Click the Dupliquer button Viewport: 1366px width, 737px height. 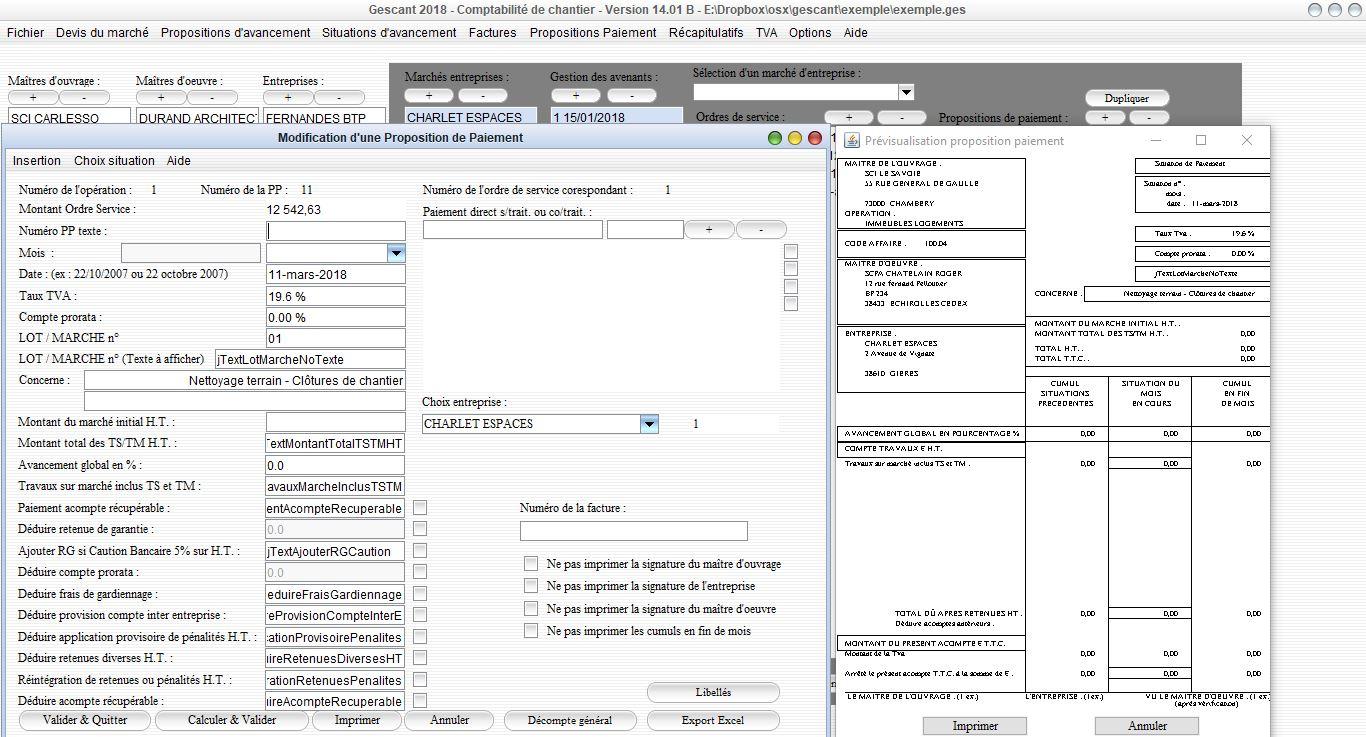click(1127, 99)
